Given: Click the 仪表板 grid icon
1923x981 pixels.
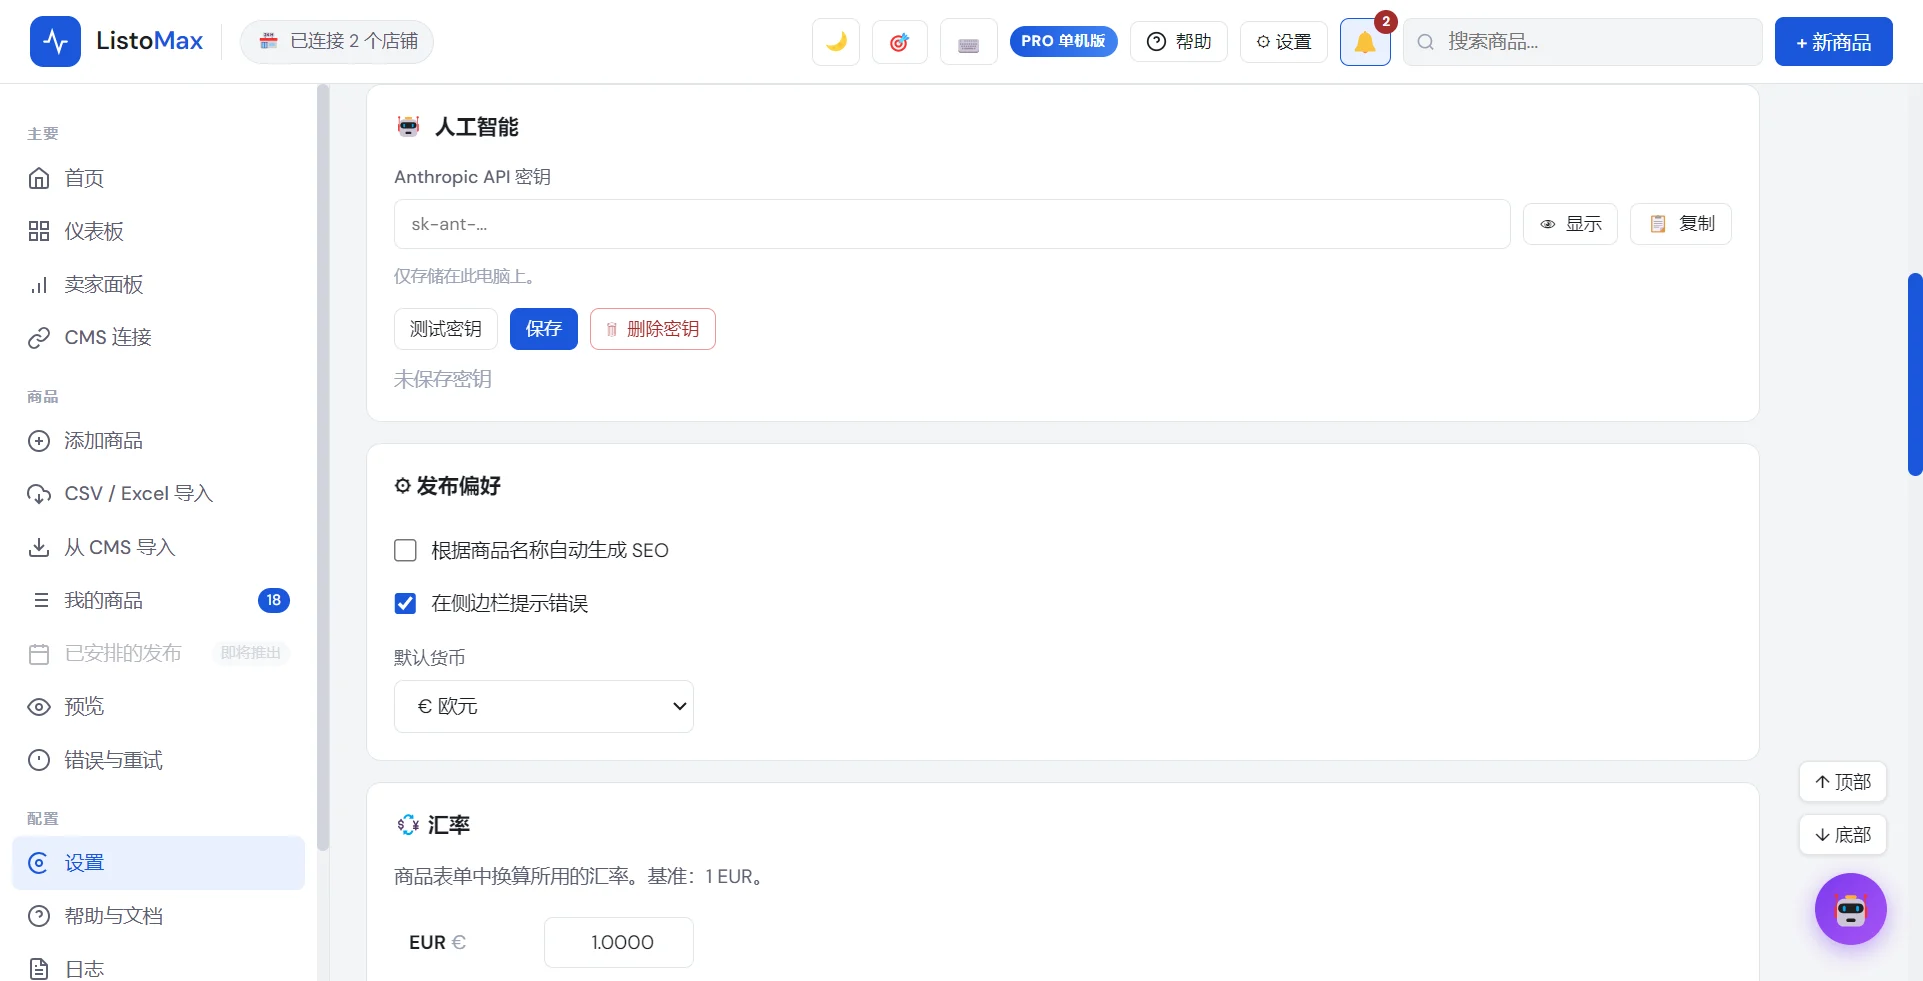Looking at the screenshot, I should click(39, 231).
